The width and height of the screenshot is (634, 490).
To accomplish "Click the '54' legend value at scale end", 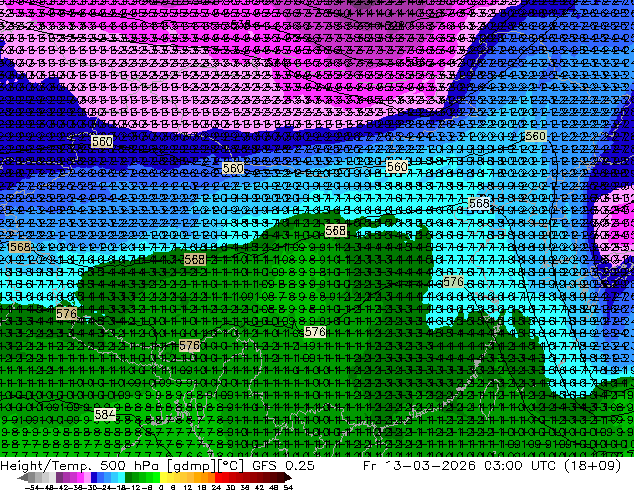I will click(288, 488).
